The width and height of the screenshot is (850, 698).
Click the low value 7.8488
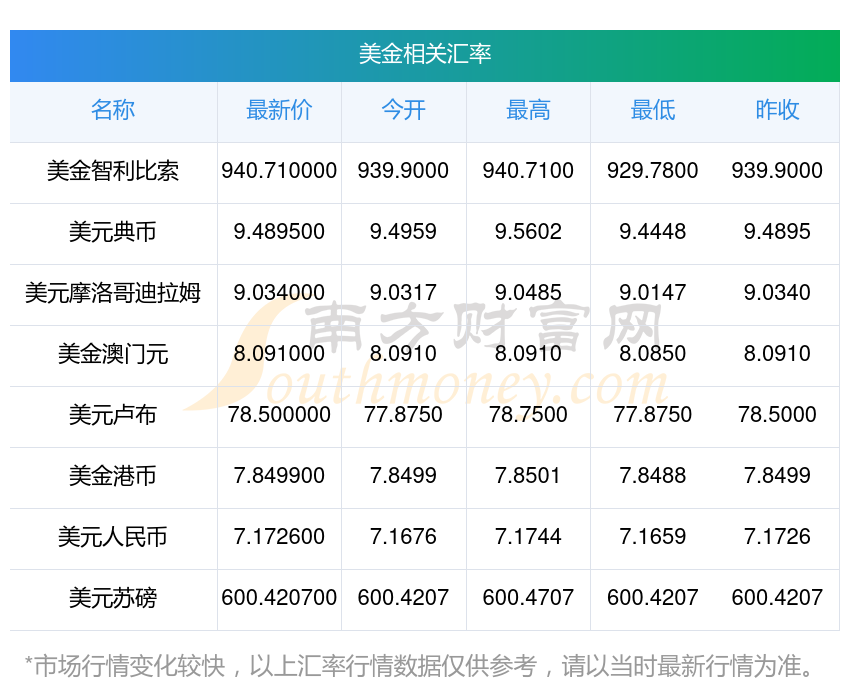pos(653,476)
